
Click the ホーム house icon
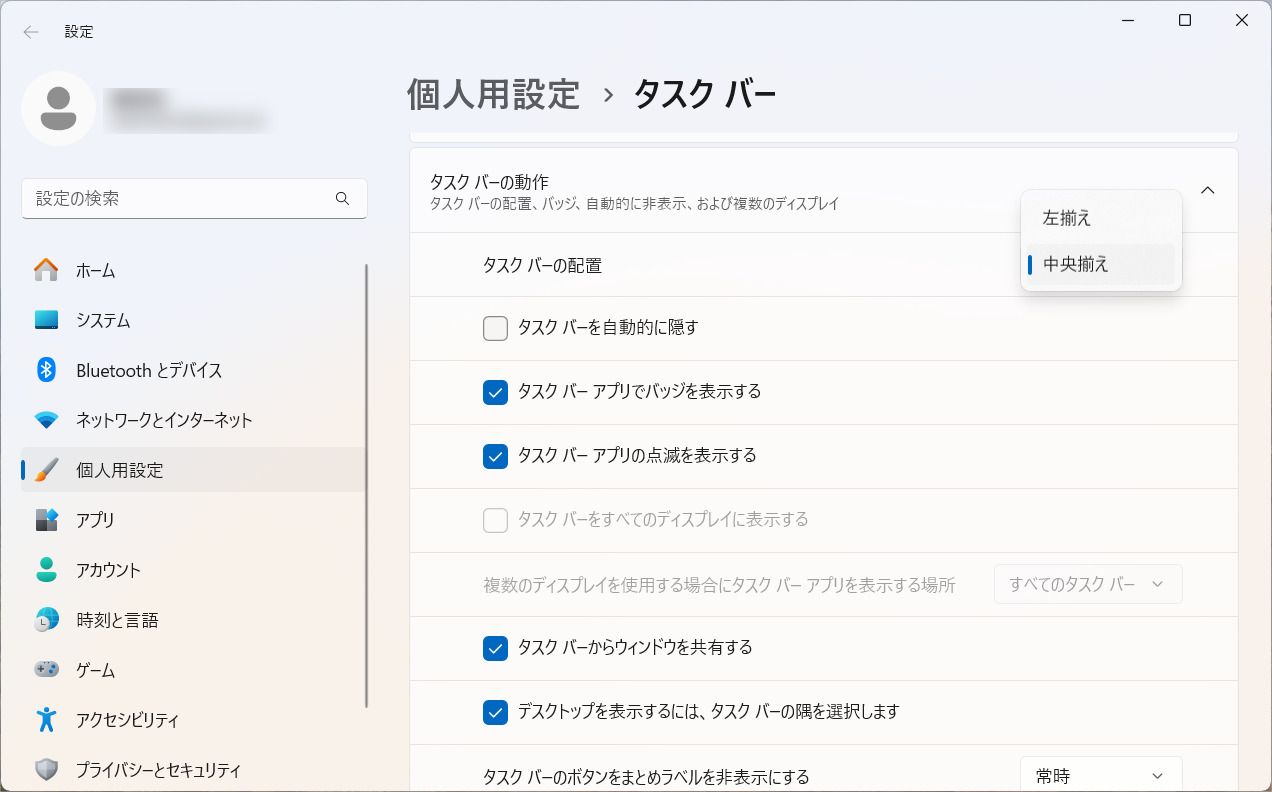click(x=46, y=270)
